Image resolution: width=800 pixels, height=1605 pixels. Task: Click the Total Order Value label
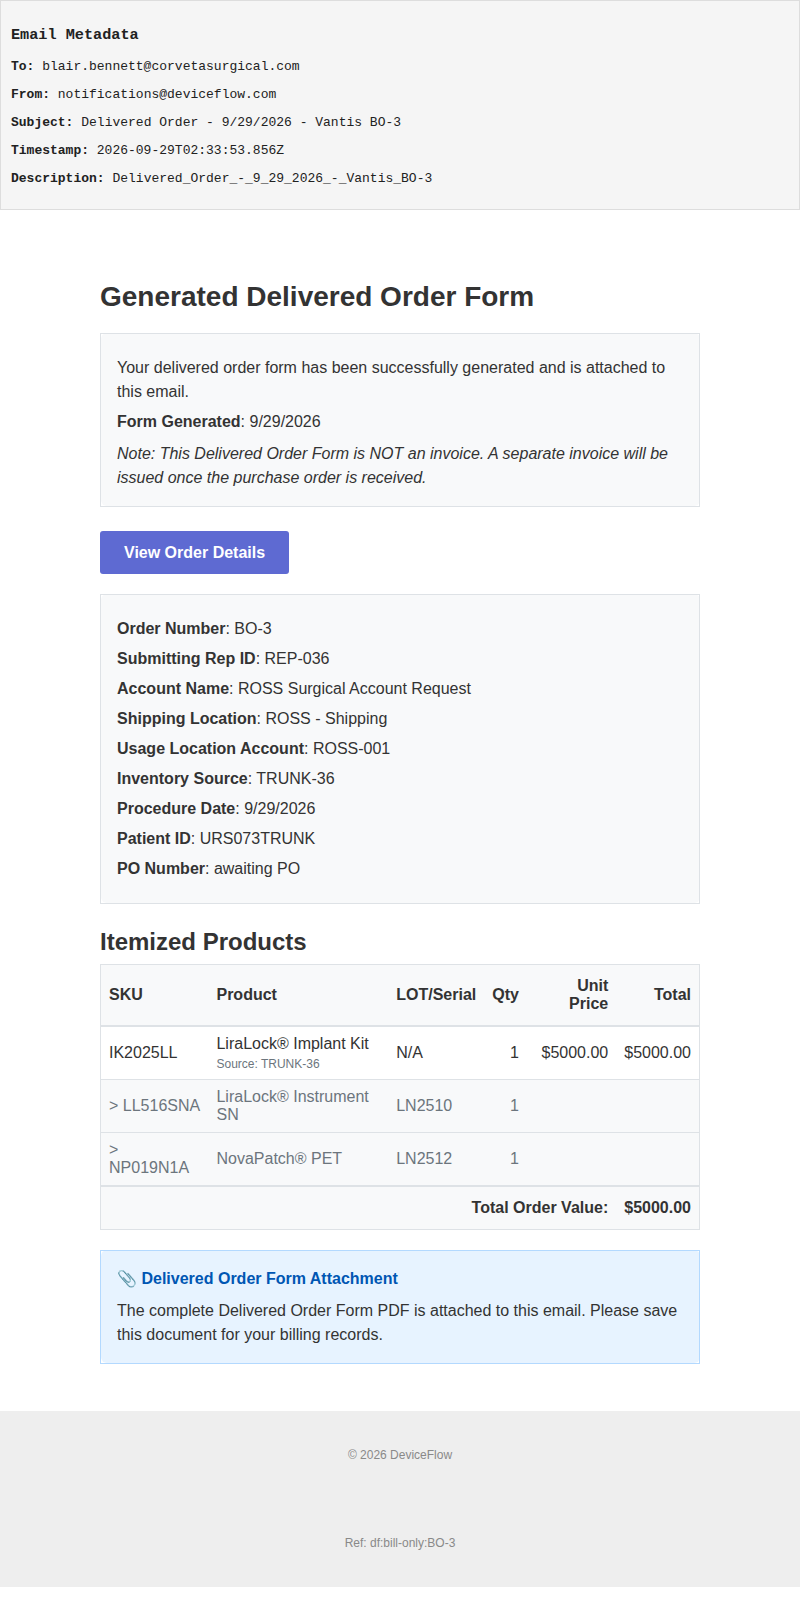click(540, 1207)
